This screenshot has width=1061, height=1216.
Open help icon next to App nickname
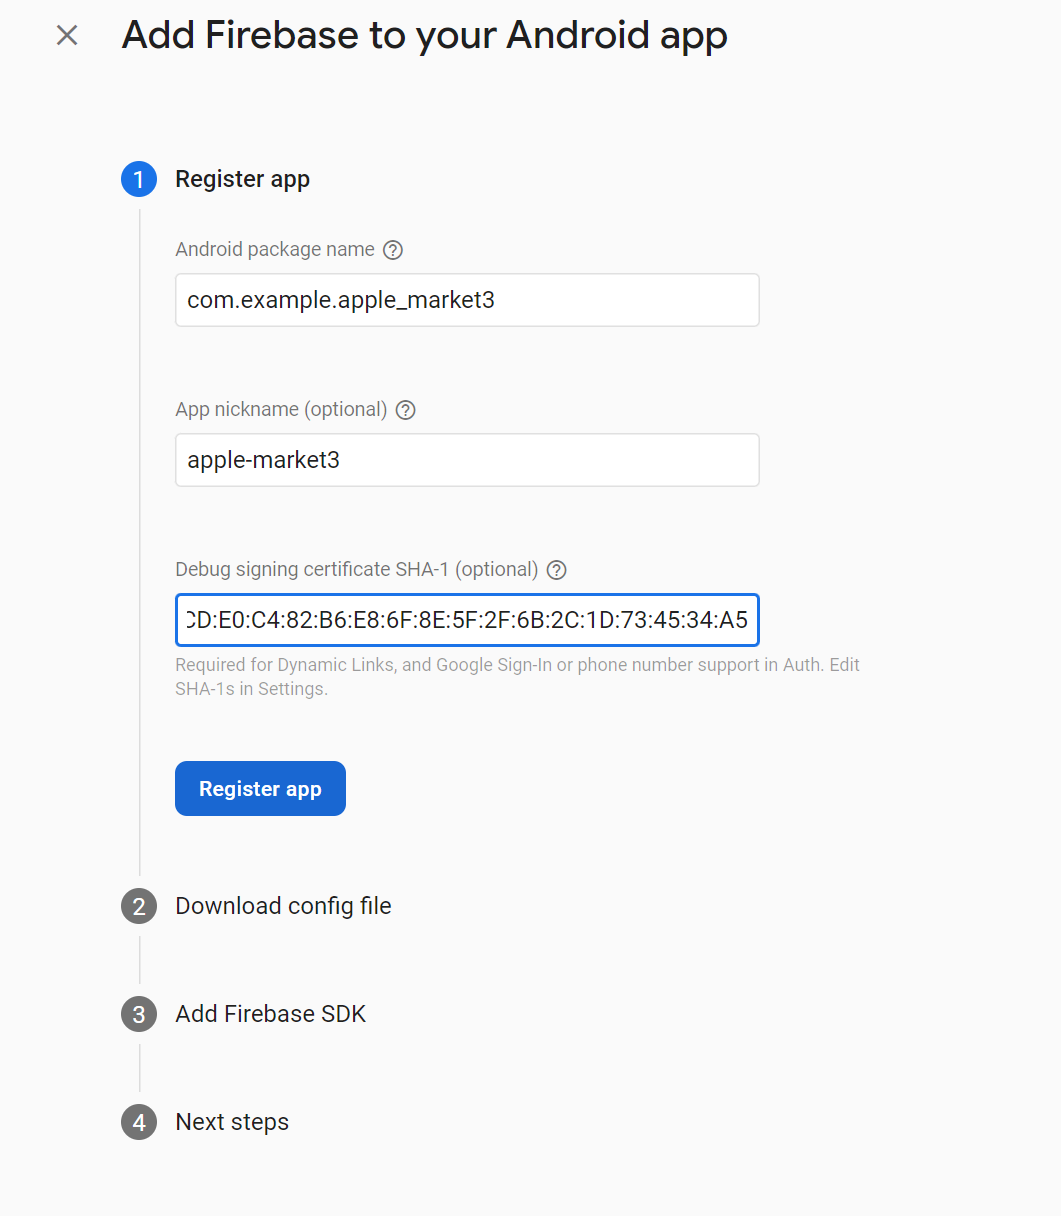(x=405, y=410)
